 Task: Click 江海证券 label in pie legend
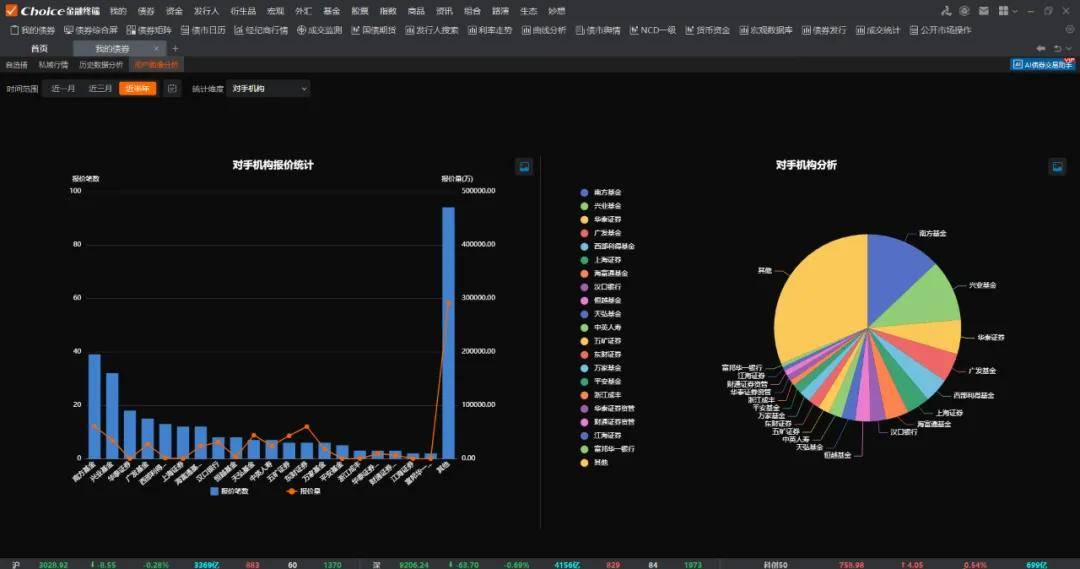(608, 435)
